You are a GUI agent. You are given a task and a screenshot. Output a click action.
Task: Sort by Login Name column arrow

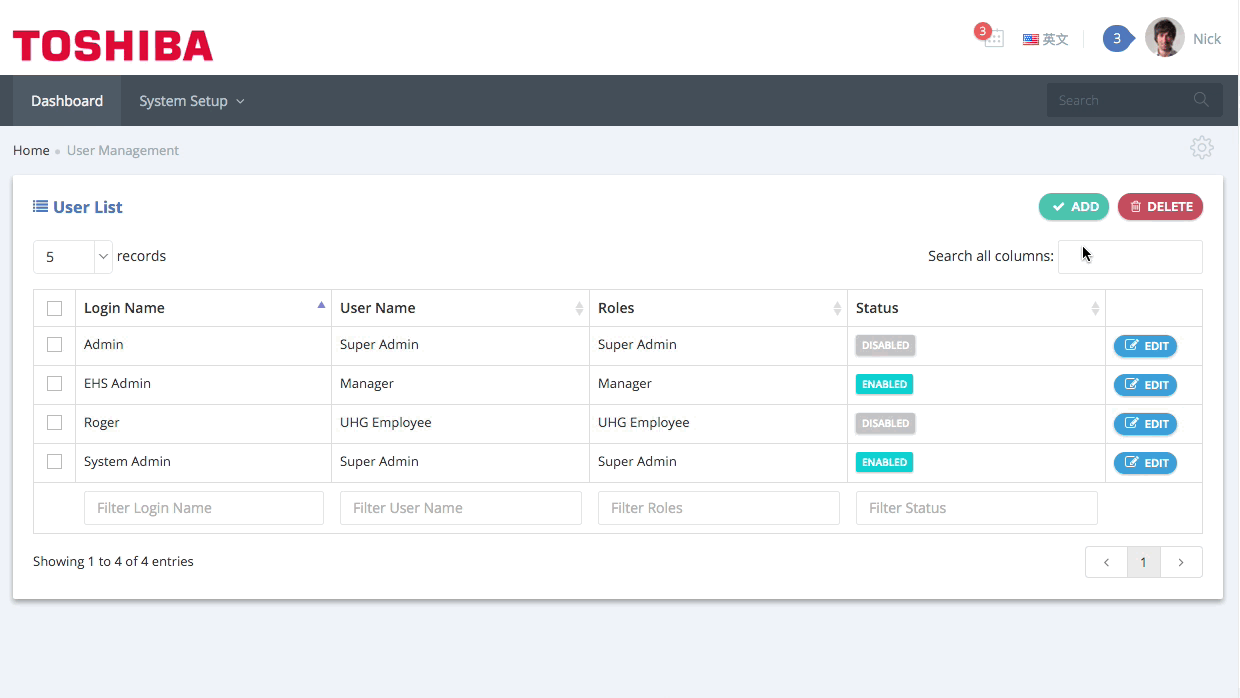[x=321, y=306]
